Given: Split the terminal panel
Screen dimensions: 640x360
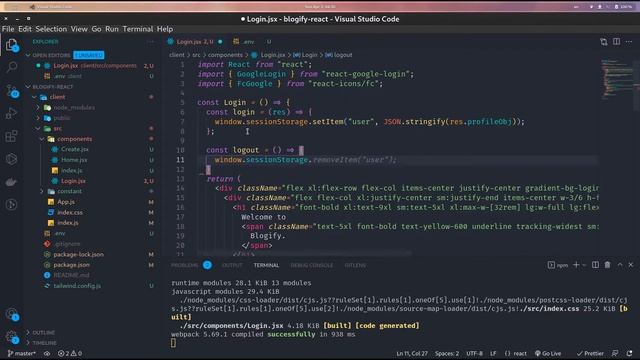Looking at the screenshot, I should [x=596, y=265].
